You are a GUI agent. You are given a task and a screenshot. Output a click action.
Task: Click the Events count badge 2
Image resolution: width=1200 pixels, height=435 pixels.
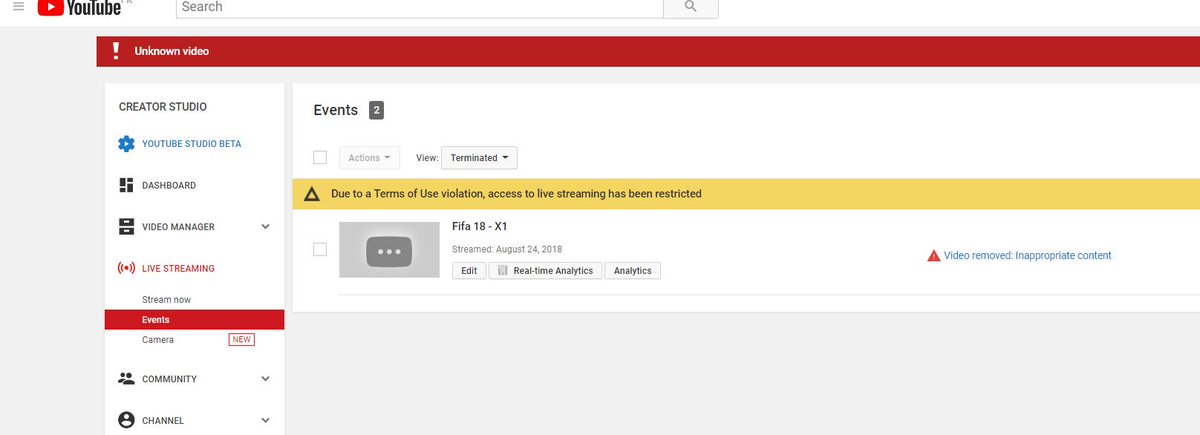[x=376, y=110]
